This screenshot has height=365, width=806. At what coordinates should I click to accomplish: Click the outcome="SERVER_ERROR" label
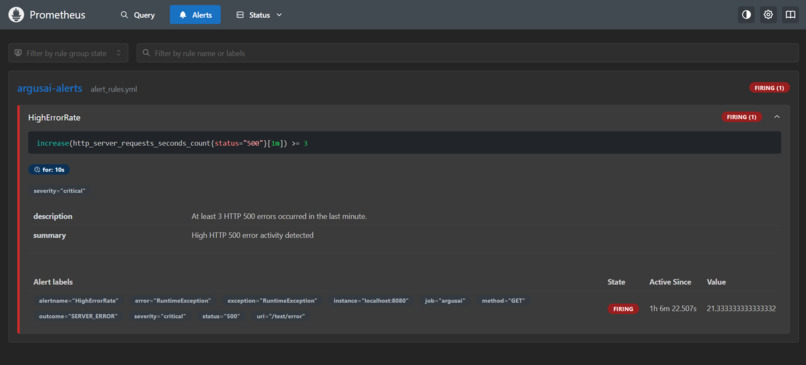[78, 316]
